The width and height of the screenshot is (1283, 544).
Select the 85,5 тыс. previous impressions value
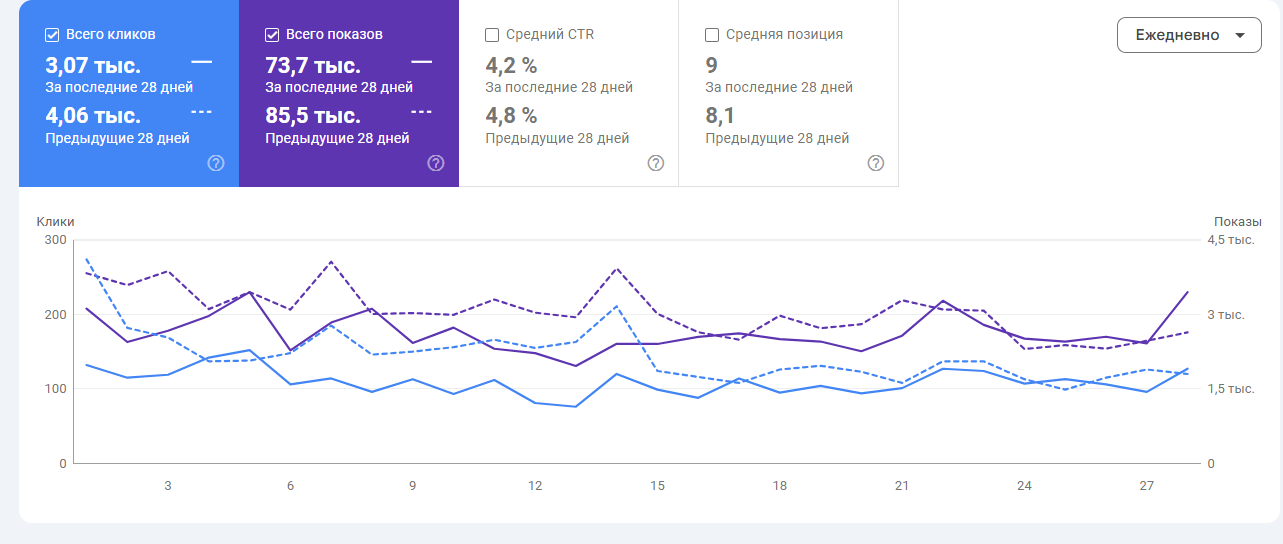tap(313, 116)
